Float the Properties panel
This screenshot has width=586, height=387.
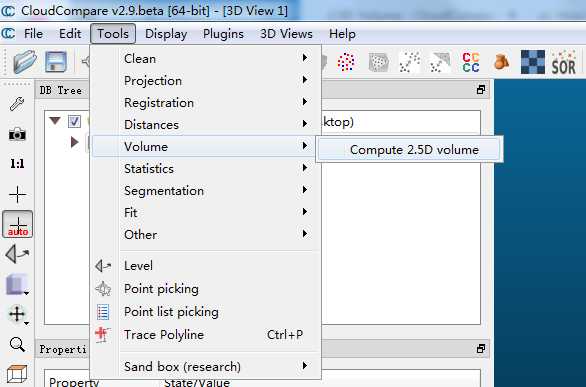pos(481,349)
